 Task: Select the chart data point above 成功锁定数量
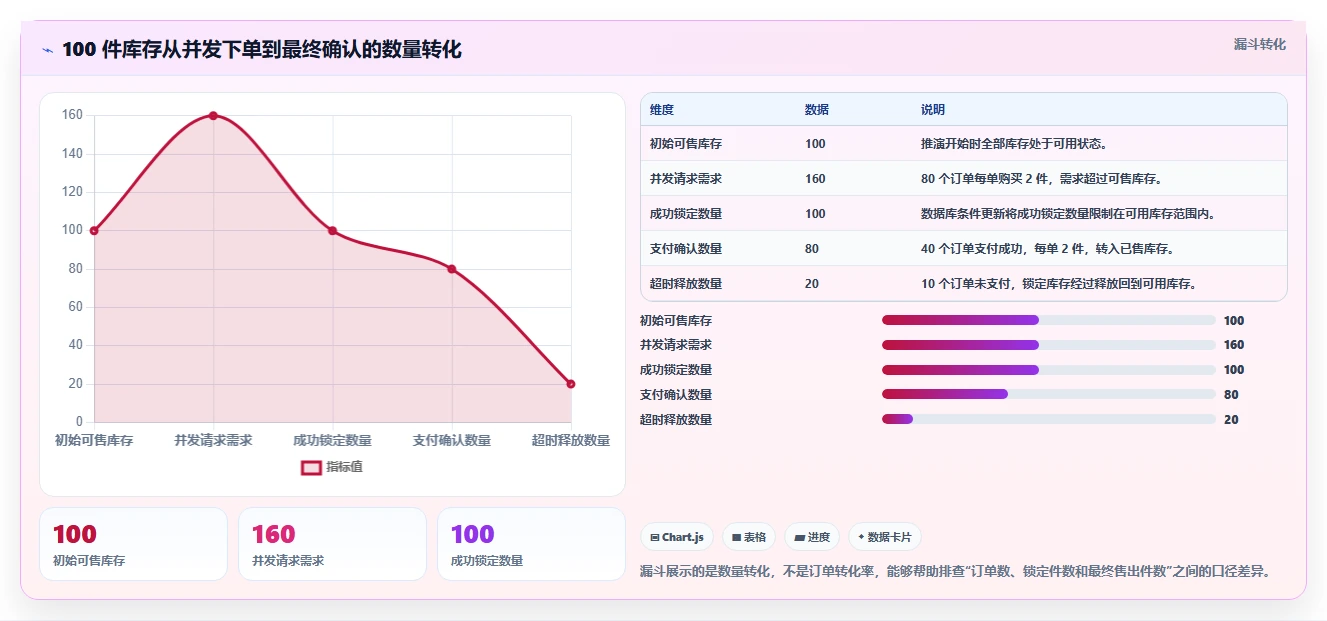point(332,231)
